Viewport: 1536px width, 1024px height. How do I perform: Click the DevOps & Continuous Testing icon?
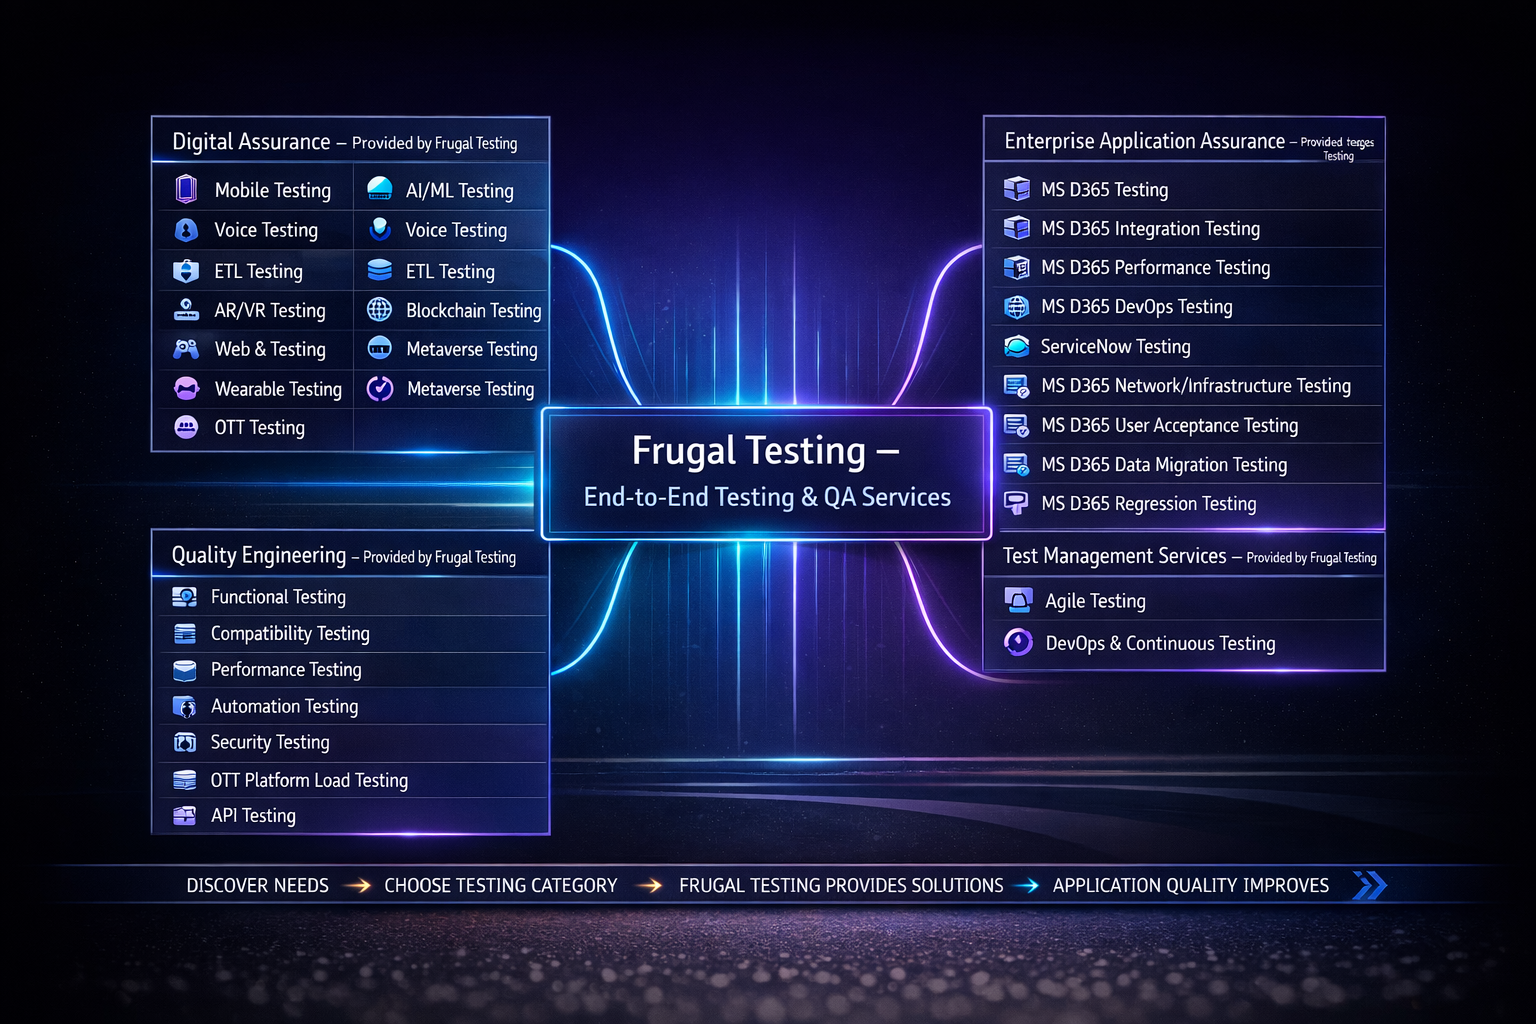(x=1019, y=642)
